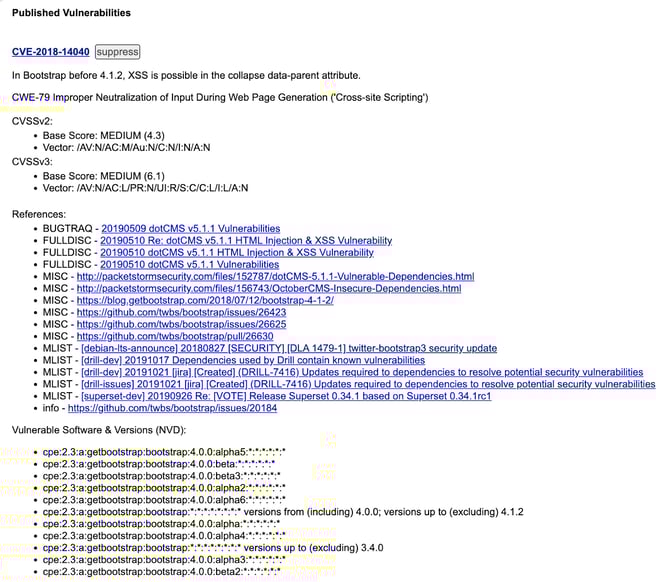
Task: Click cpe bootstrap:4.0.0:alpha6 entry
Action: tap(164, 500)
